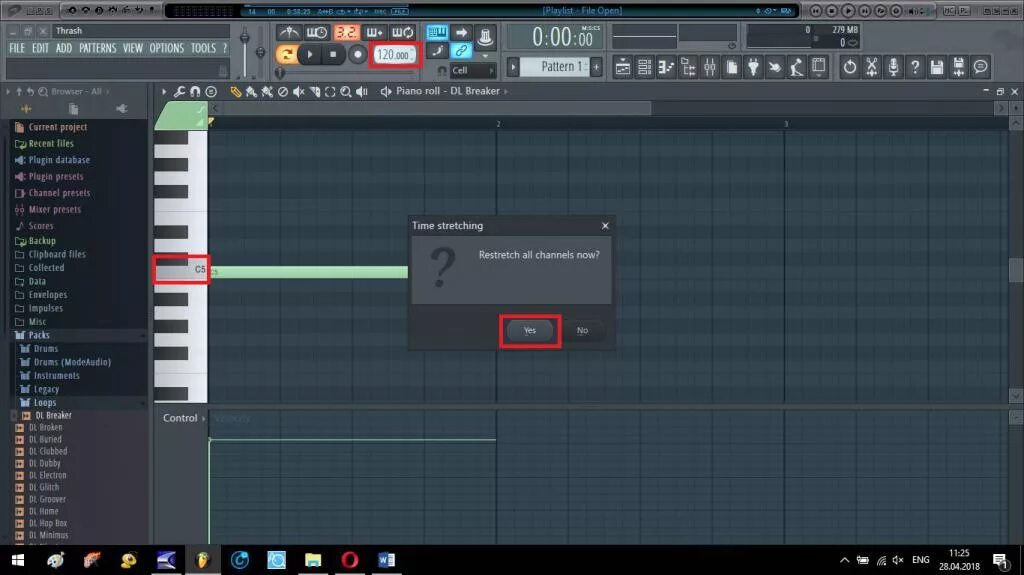Toggle step editing arrow button
The height and width of the screenshot is (575, 1024).
click(x=461, y=32)
